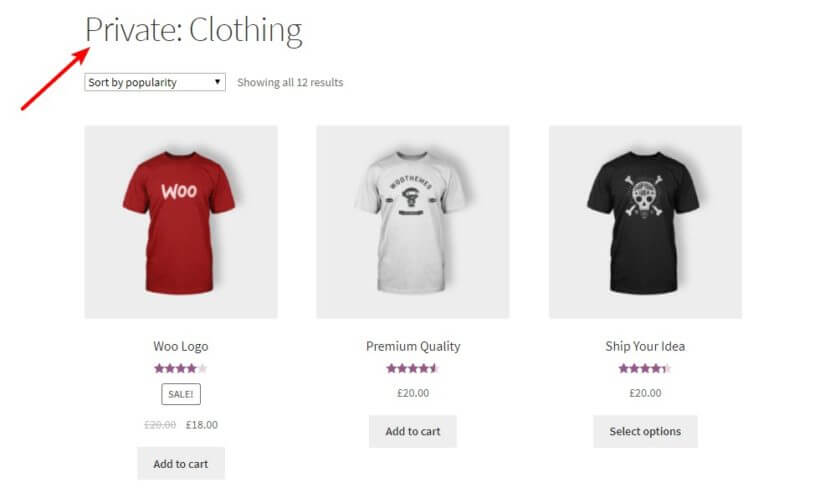Click the Showing all 12 results text
Viewport: 820px width, 498px height.
(x=290, y=82)
